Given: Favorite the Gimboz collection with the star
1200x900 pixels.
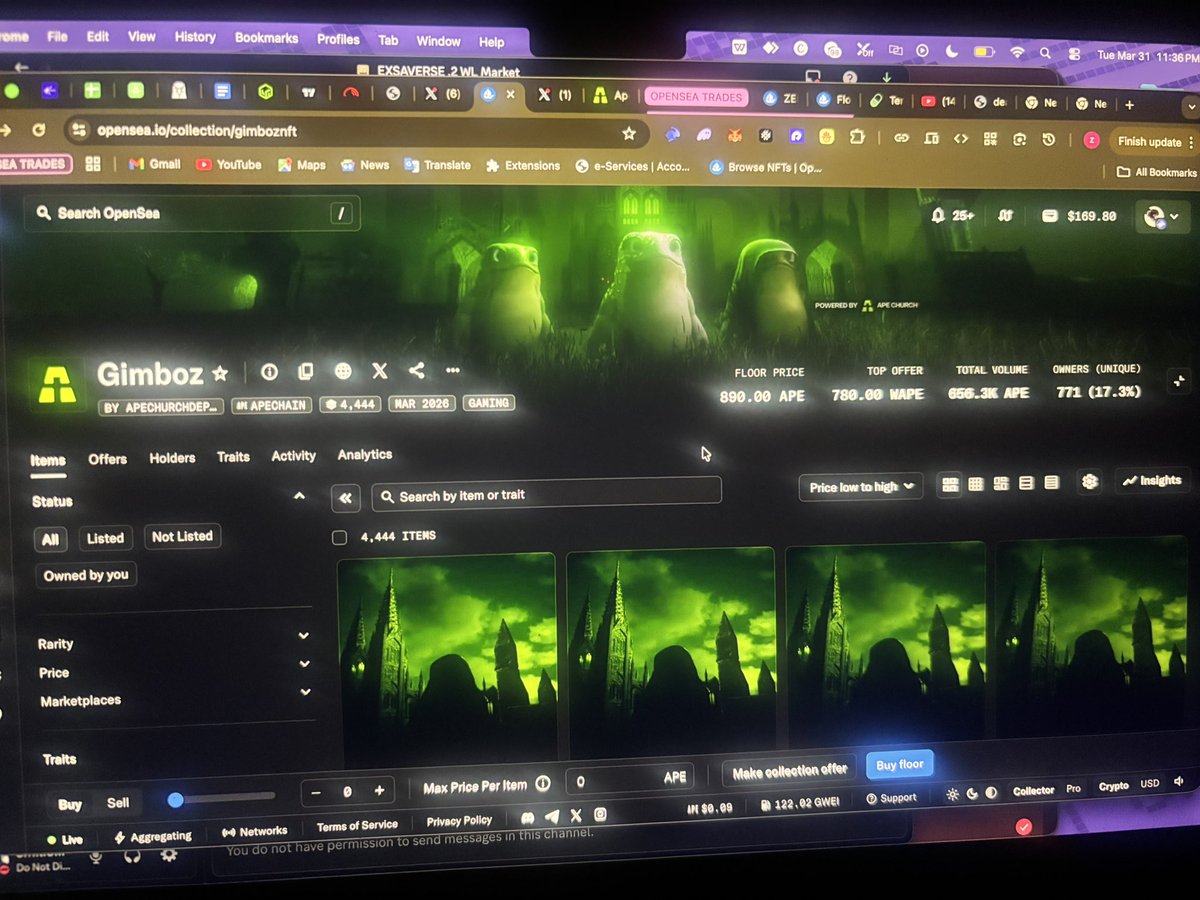Looking at the screenshot, I should click(220, 374).
